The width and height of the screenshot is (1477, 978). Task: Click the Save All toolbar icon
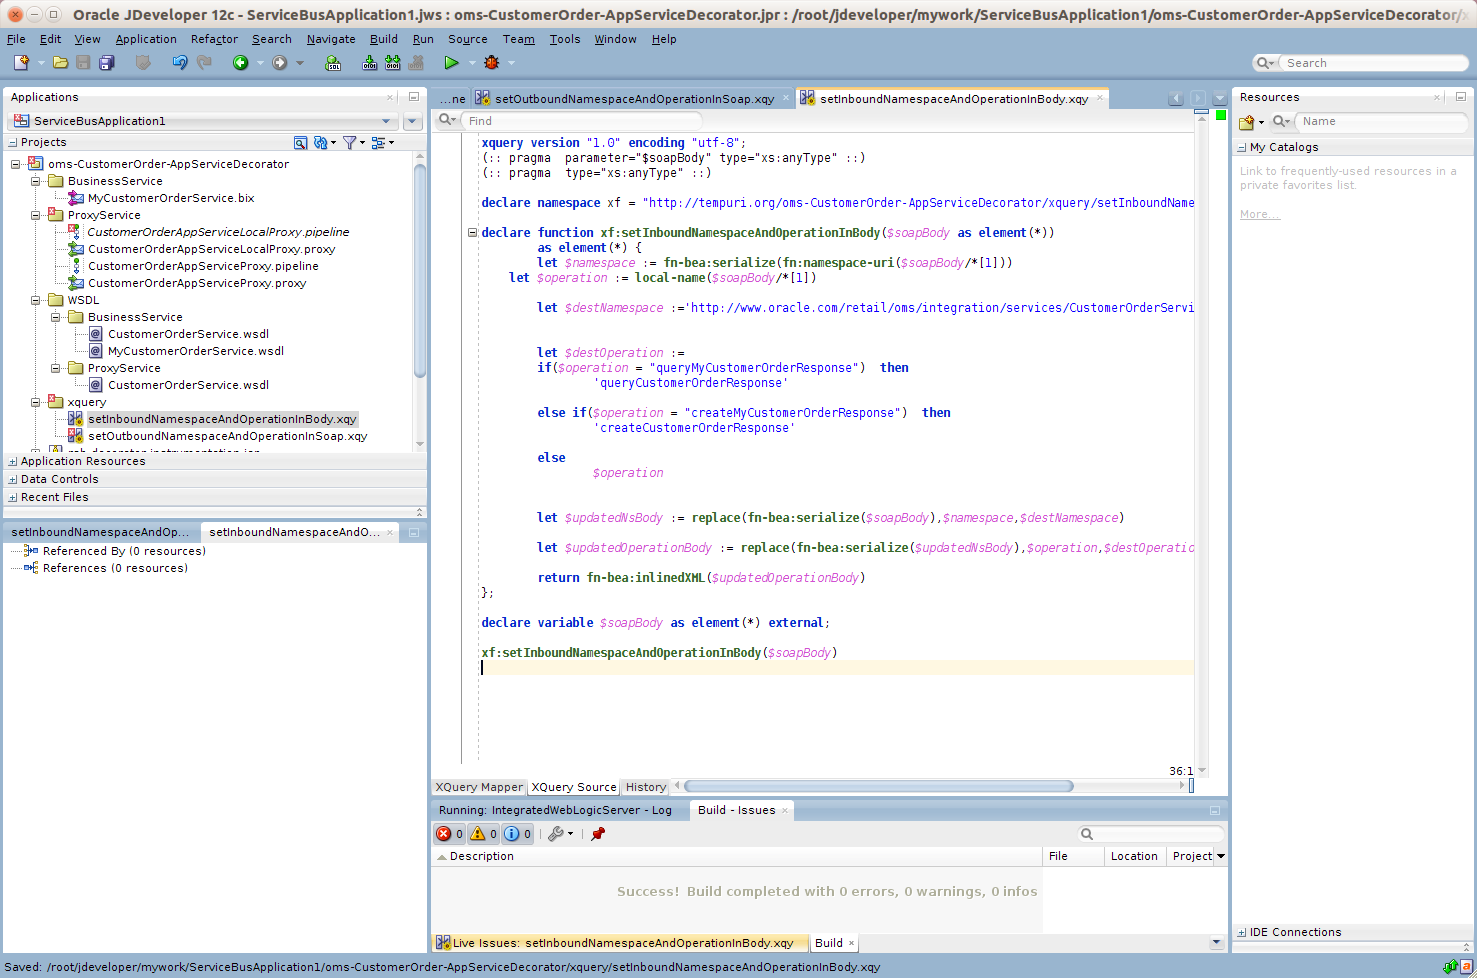pos(106,63)
